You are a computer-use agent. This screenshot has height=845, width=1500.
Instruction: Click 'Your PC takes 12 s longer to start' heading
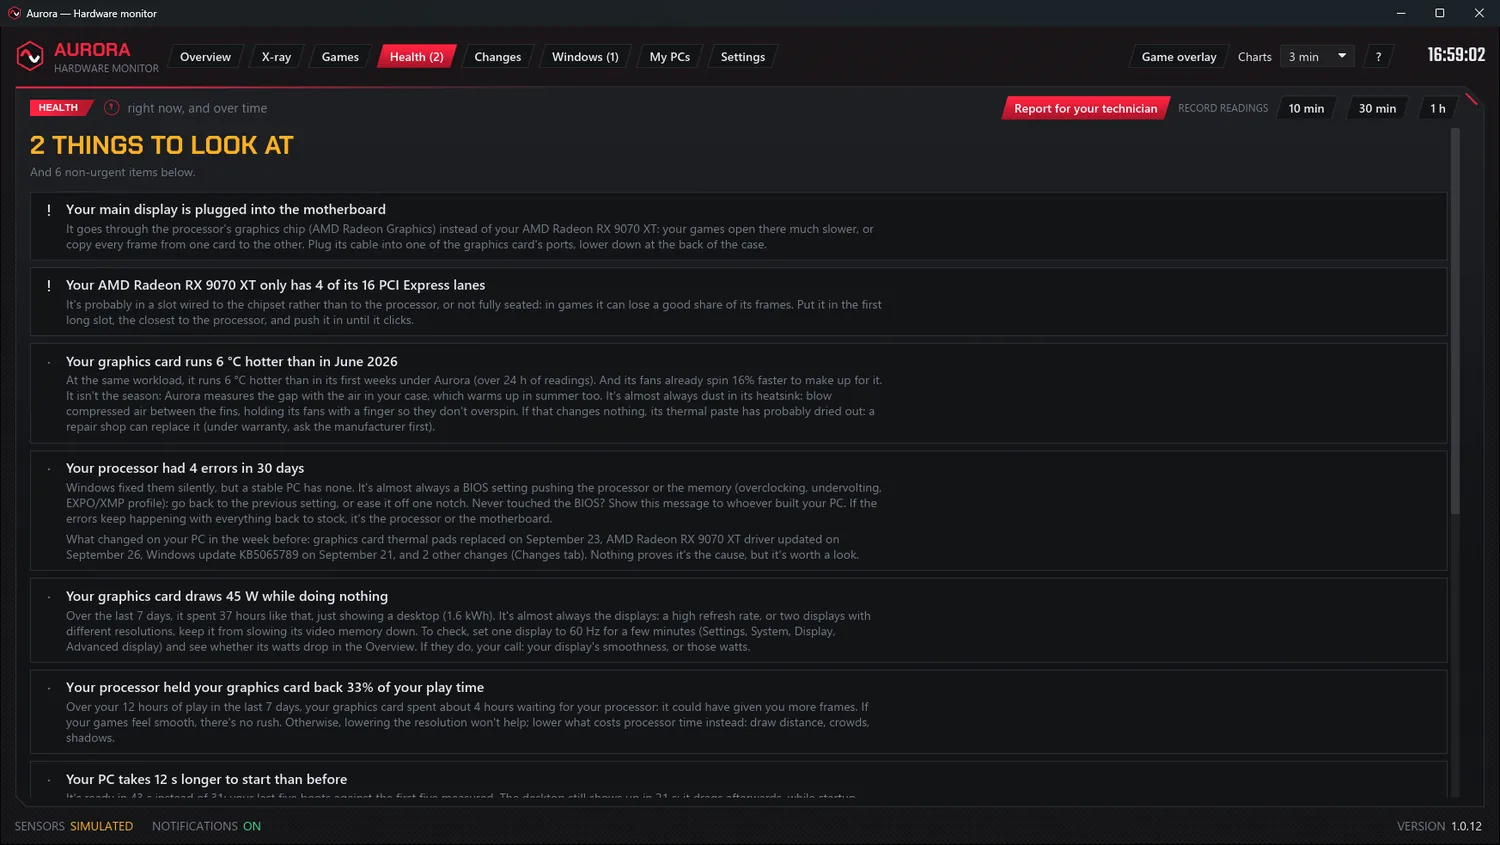click(207, 779)
